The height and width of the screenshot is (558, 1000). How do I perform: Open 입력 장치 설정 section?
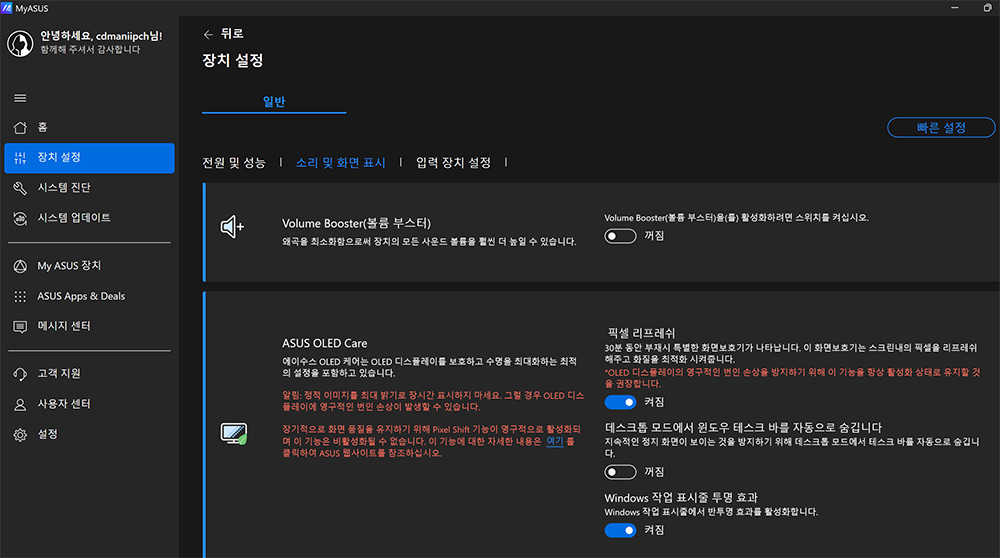tap(453, 163)
